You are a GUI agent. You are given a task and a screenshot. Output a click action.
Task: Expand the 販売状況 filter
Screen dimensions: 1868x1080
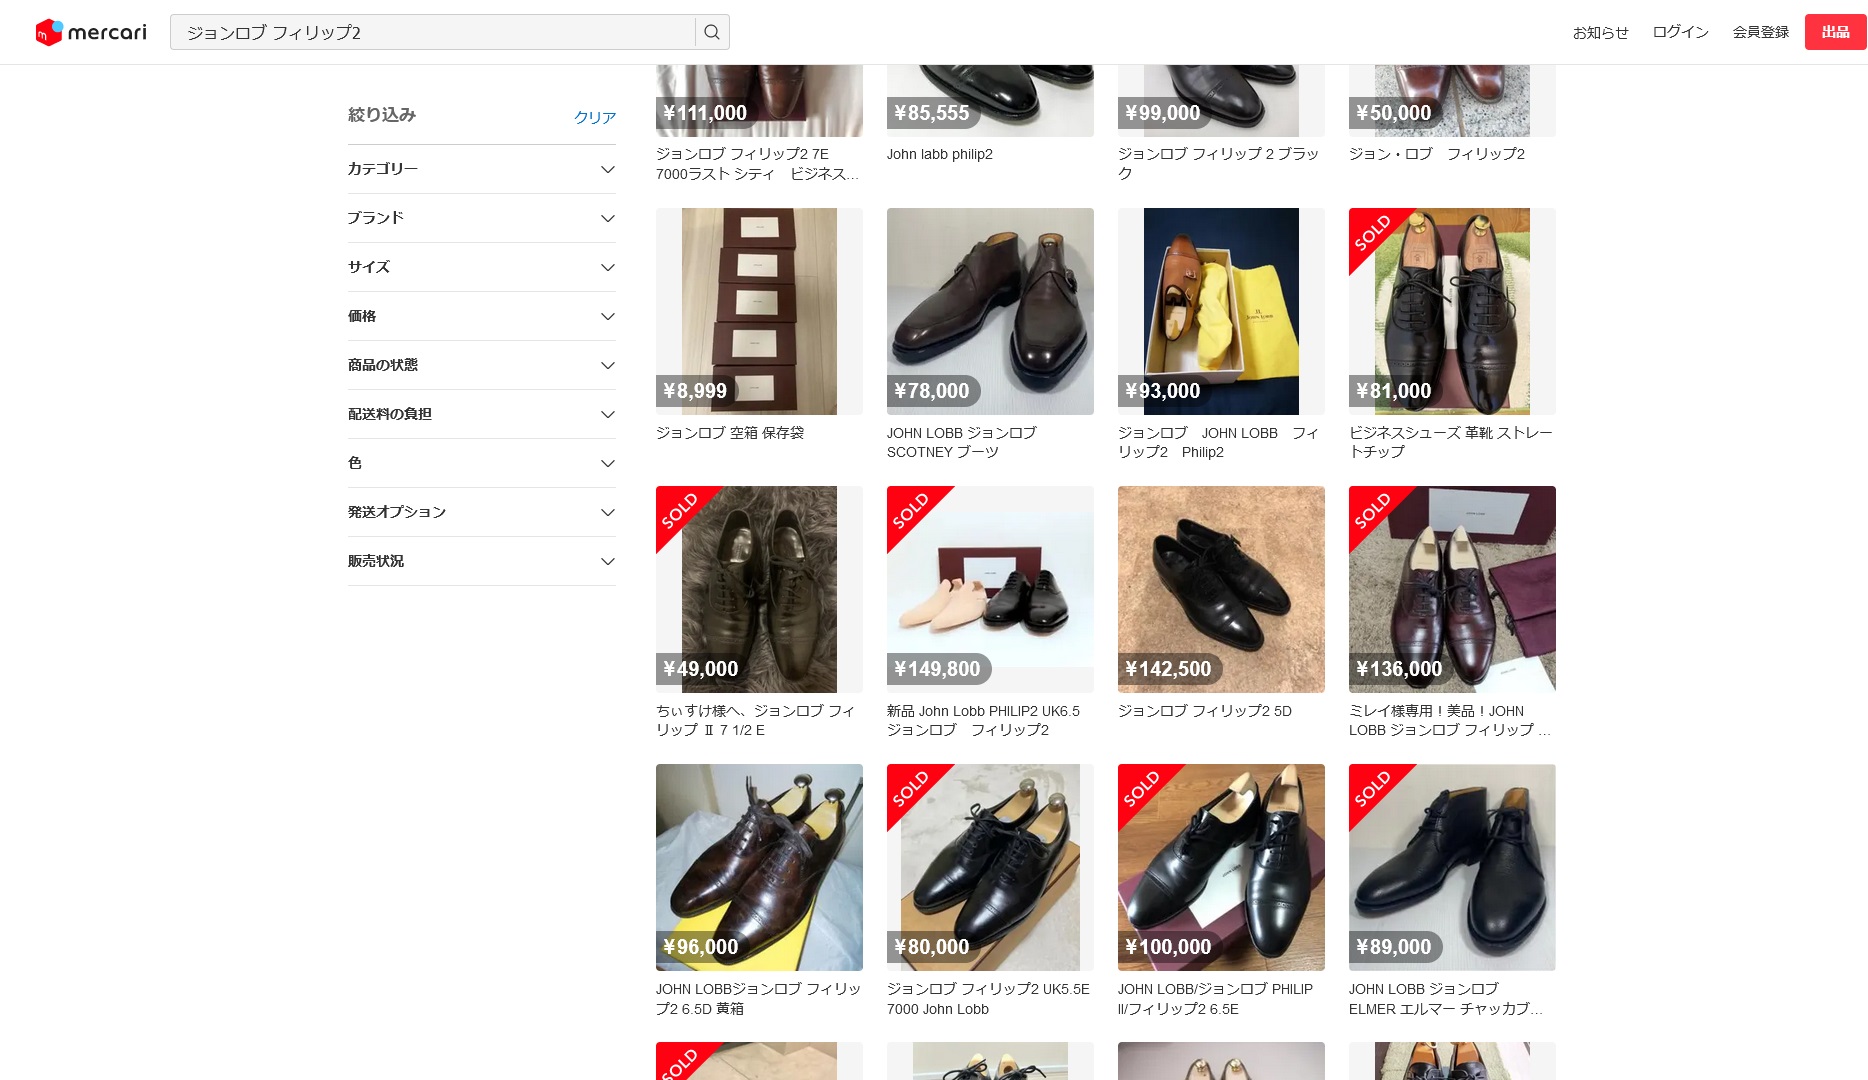481,561
